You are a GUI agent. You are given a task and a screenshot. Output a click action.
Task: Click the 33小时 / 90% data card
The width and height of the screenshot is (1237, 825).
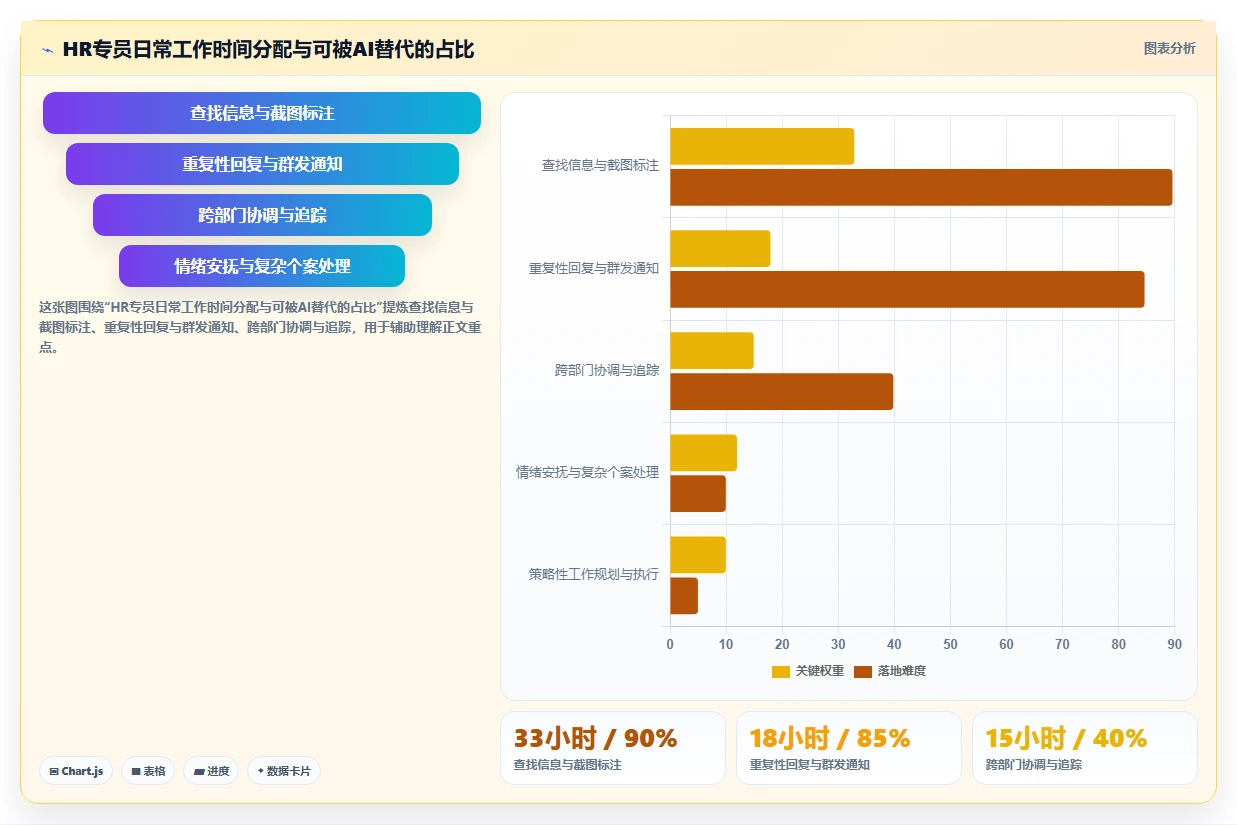point(612,748)
